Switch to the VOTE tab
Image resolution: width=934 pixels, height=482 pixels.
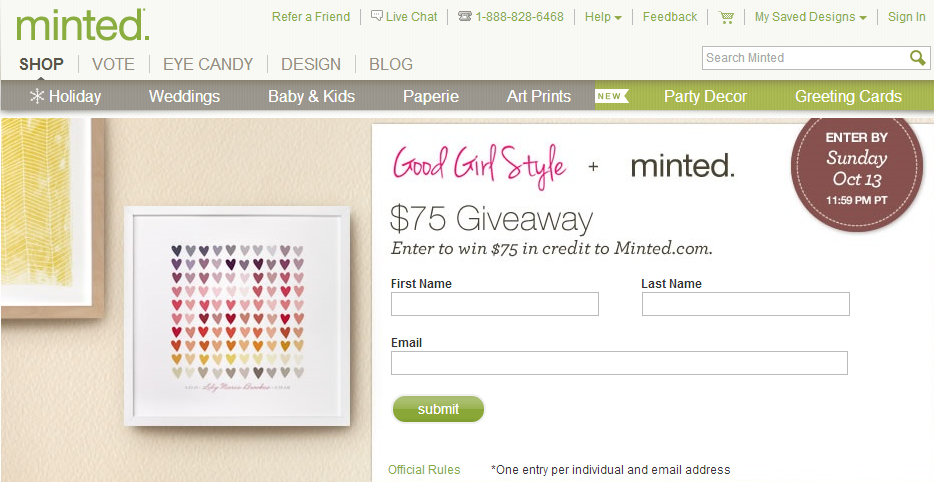(x=113, y=64)
